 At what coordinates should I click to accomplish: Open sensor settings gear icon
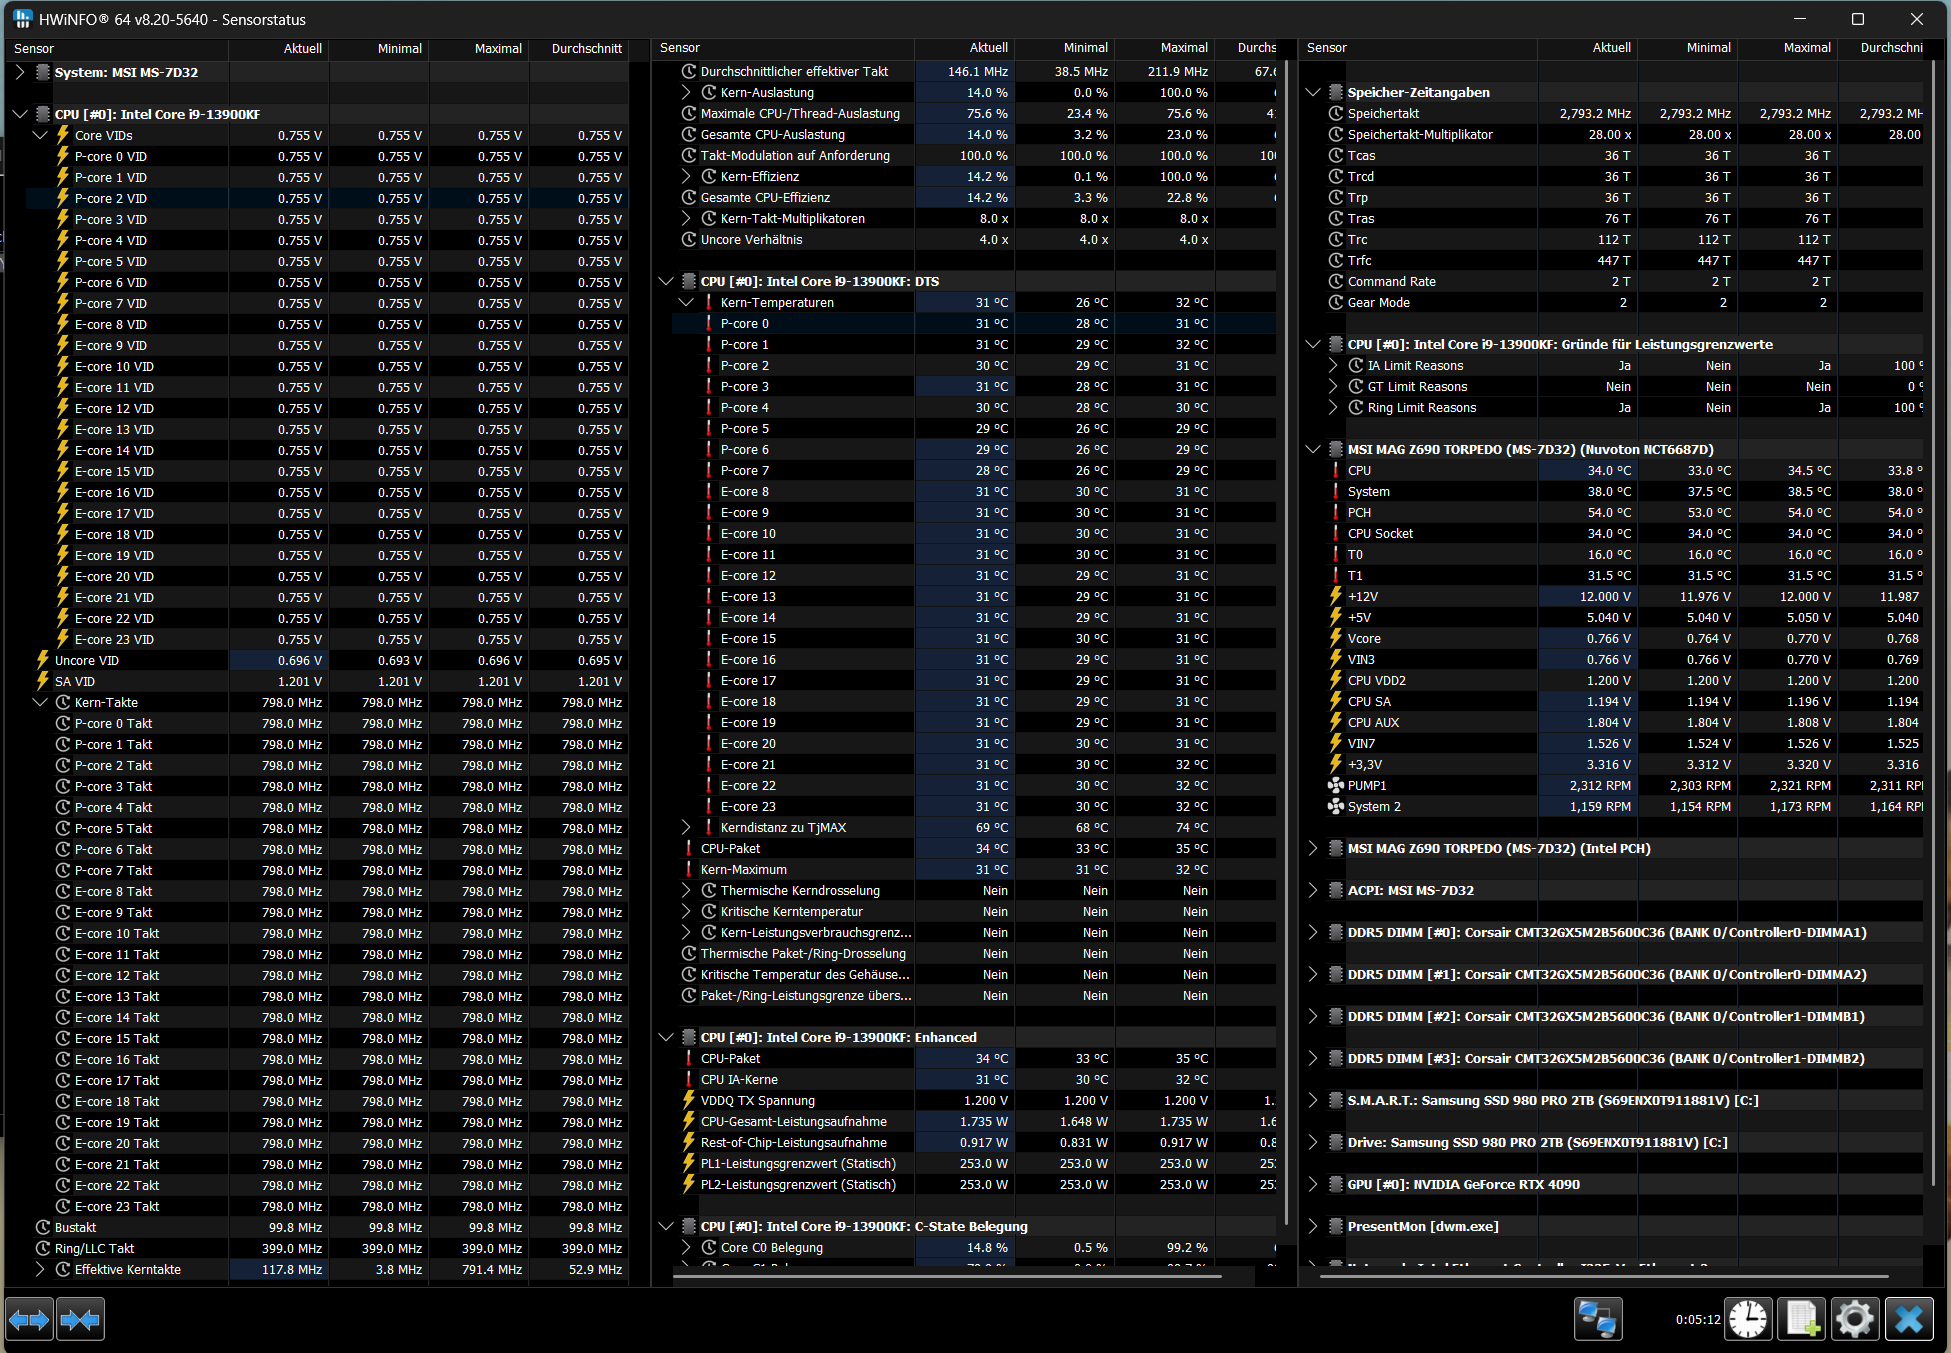click(1855, 1320)
